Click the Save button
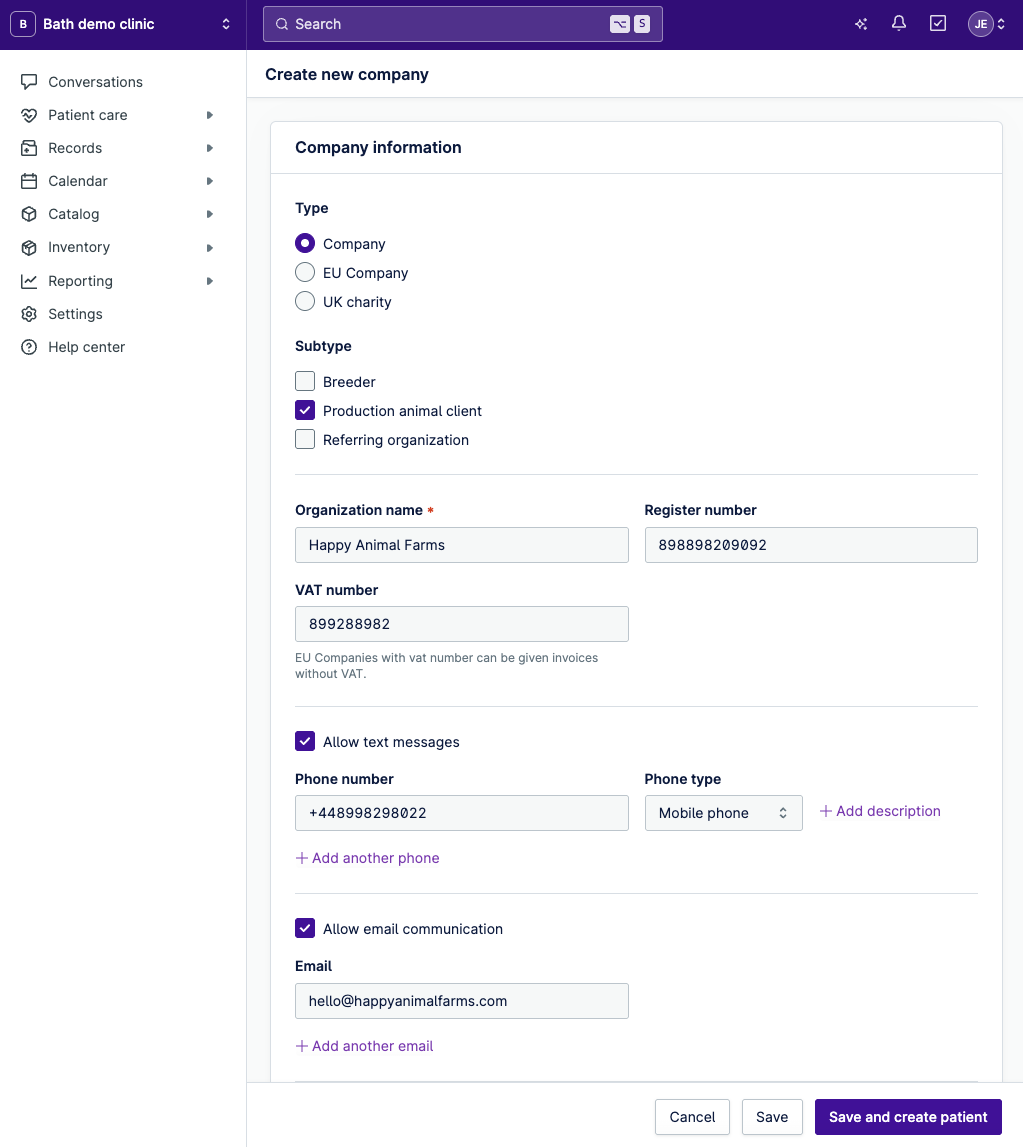 pos(772,1117)
